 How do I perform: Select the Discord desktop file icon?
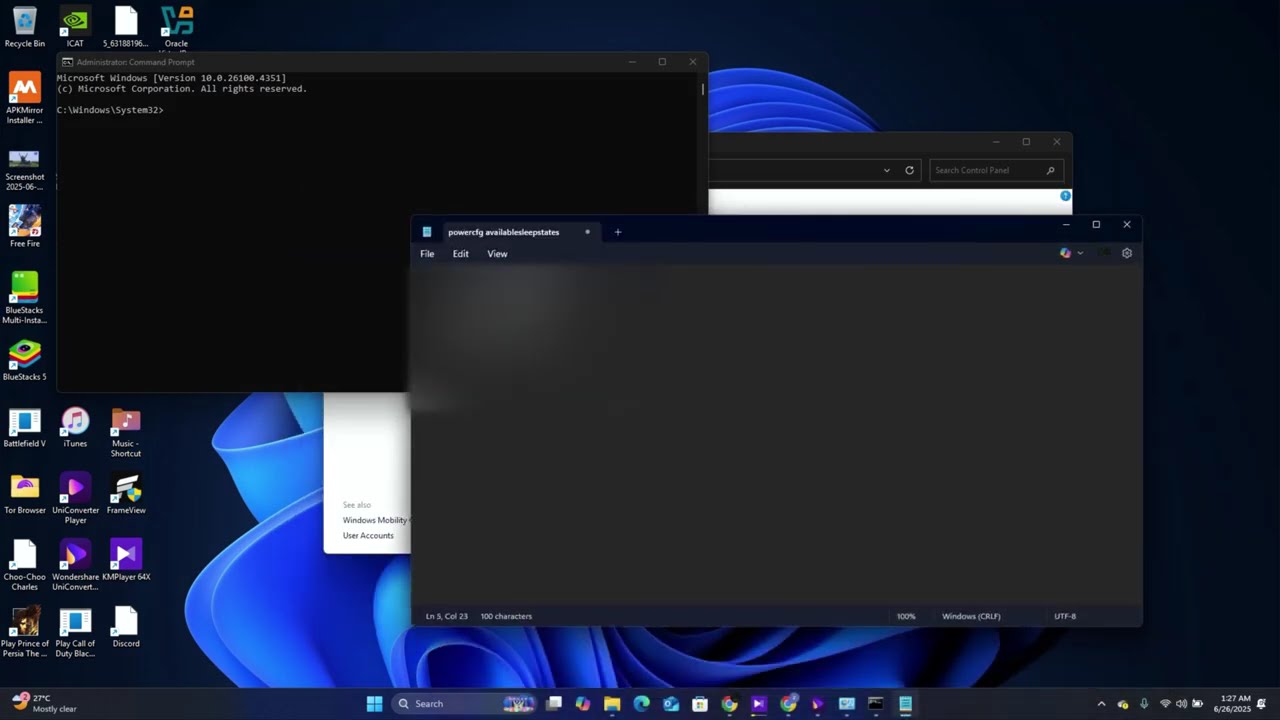click(x=126, y=627)
